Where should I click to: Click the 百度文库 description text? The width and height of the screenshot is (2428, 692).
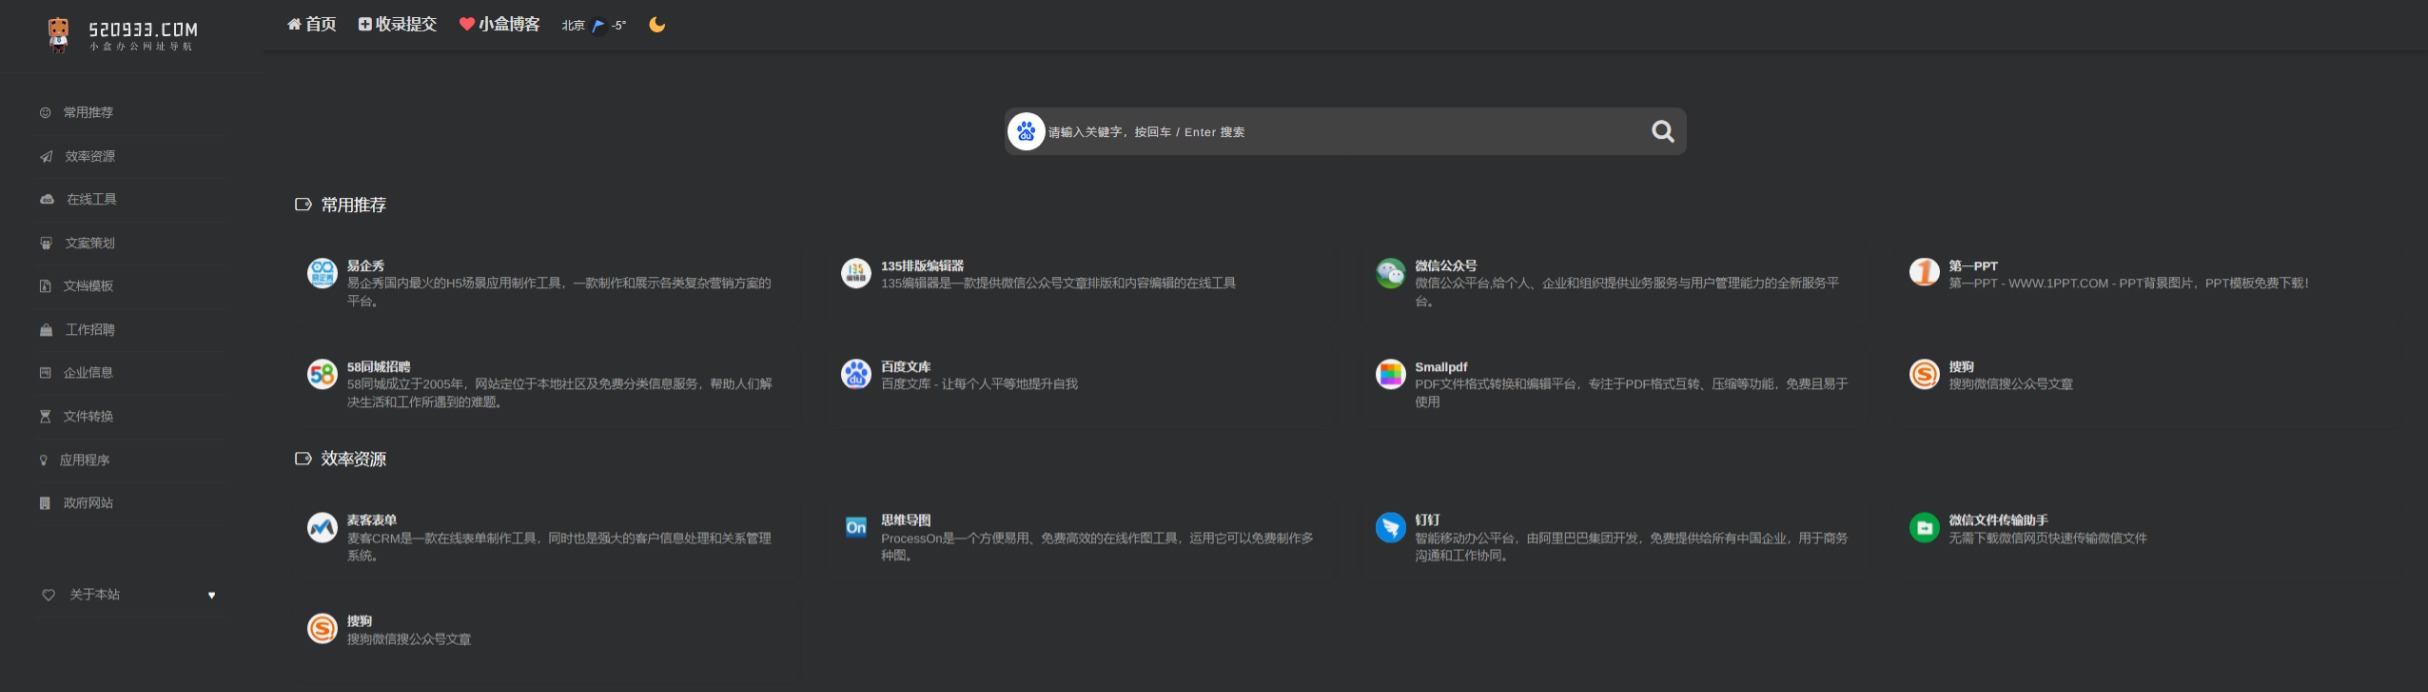tap(979, 384)
